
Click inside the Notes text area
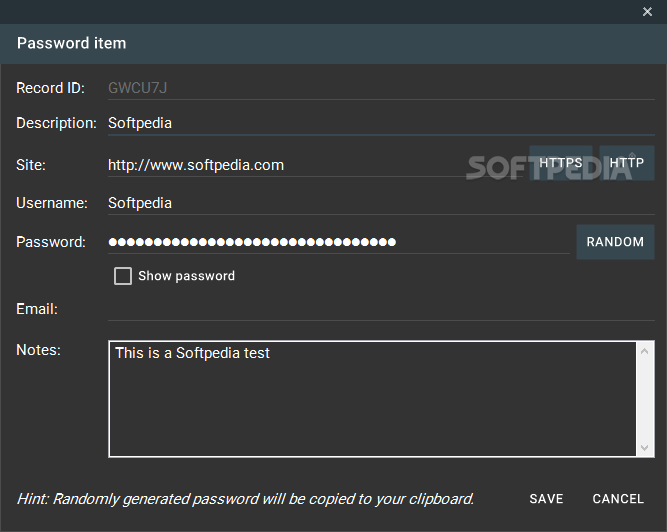click(x=372, y=399)
